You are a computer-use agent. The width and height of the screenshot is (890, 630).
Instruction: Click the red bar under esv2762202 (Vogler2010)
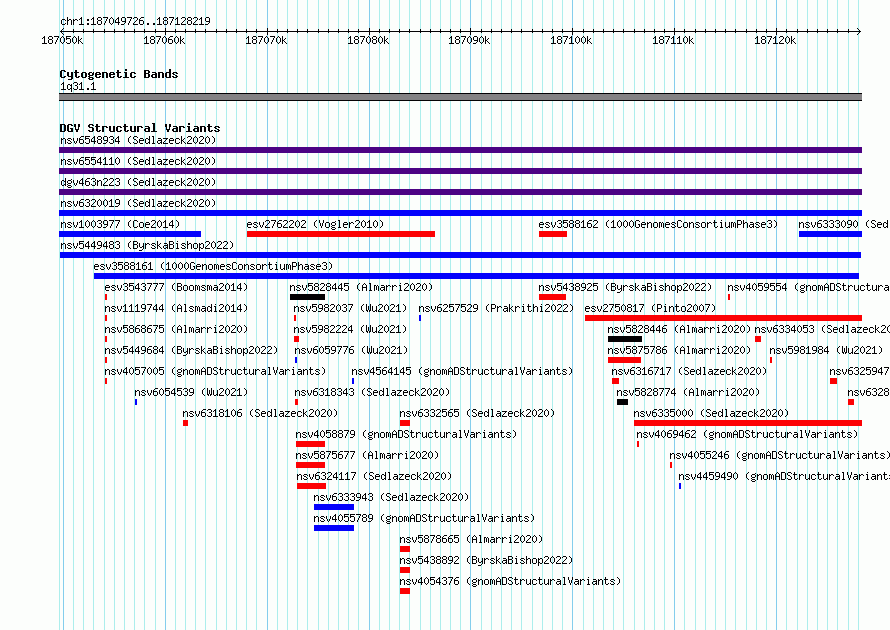tap(341, 234)
